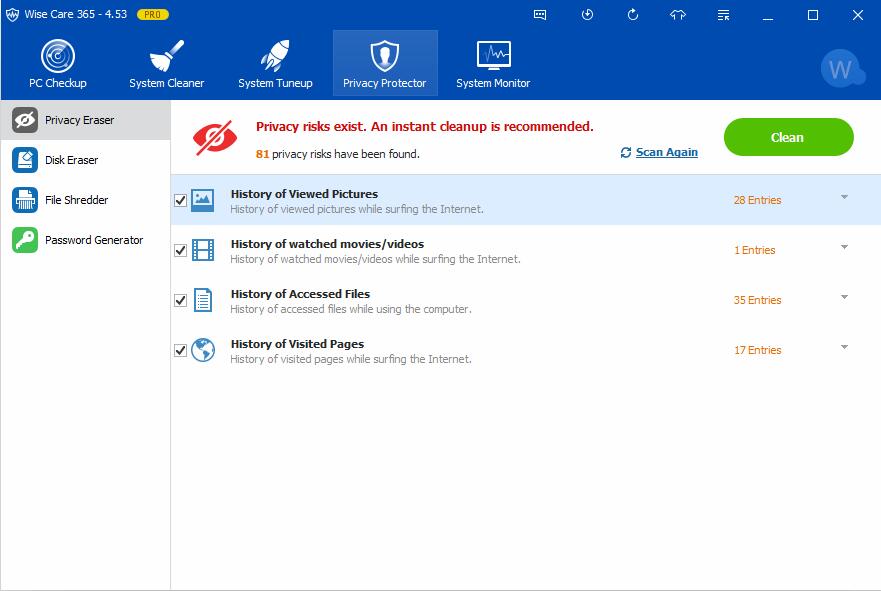Select the History of Visited Pages title
881x591 pixels.
(x=297, y=344)
